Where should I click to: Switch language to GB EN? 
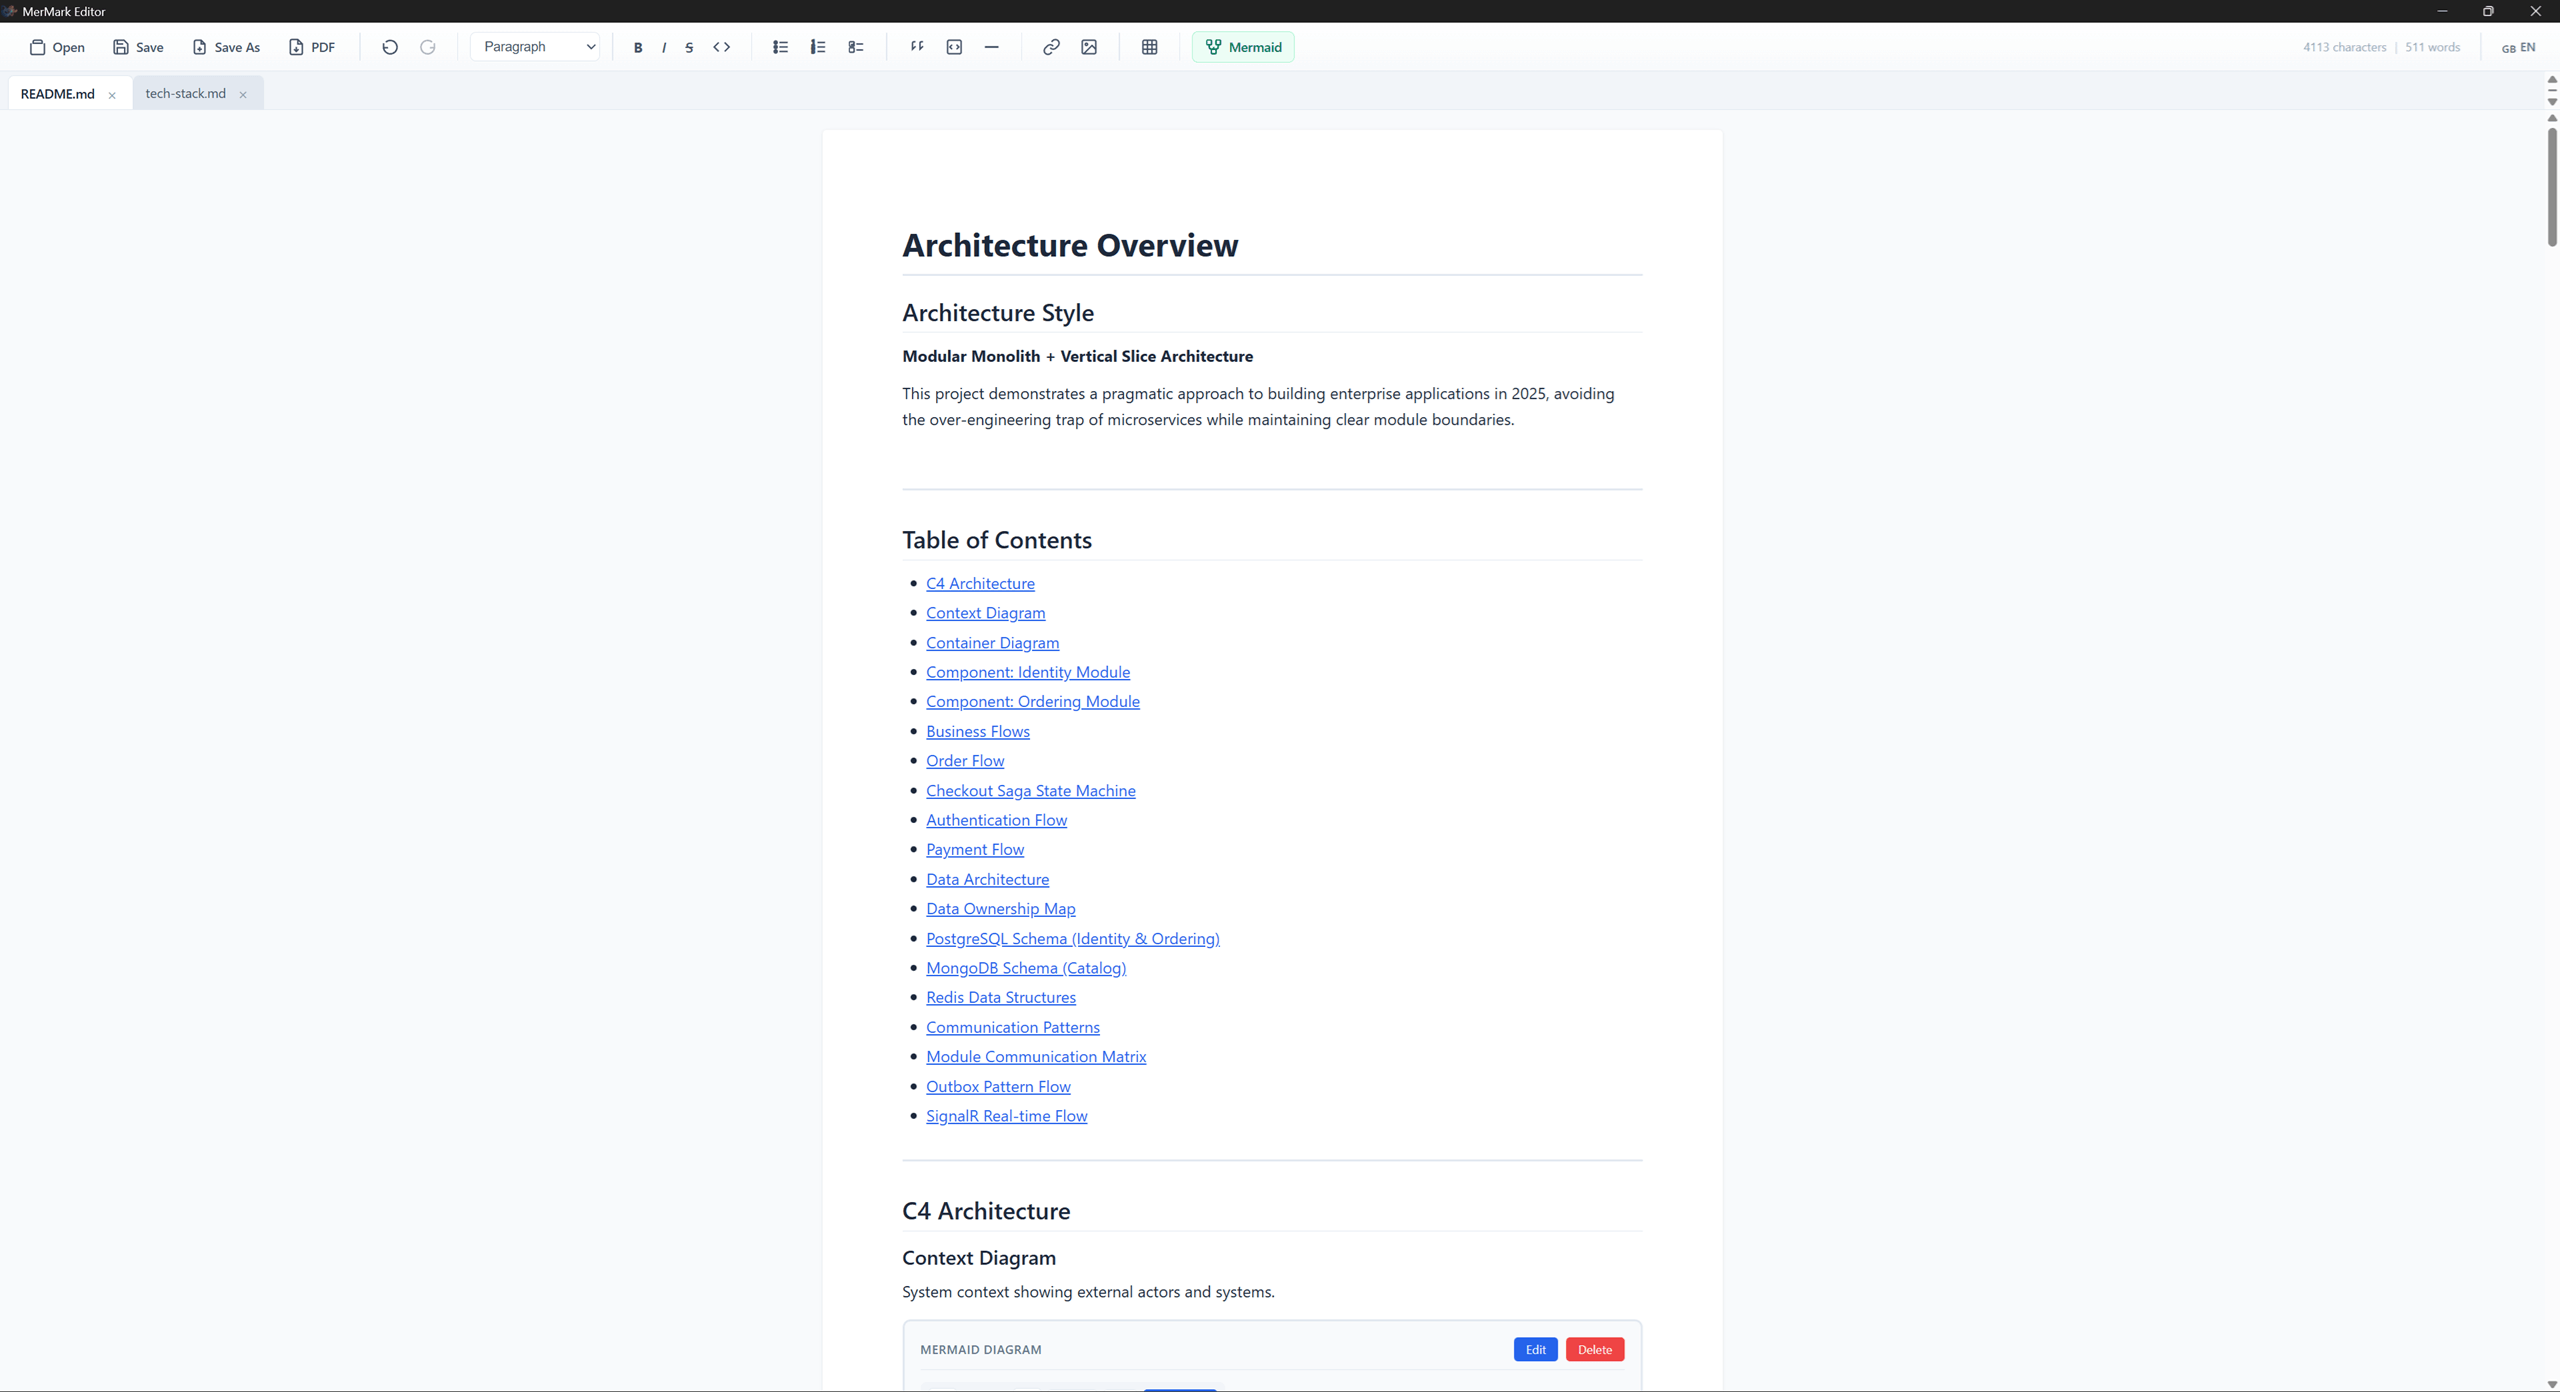2518,47
